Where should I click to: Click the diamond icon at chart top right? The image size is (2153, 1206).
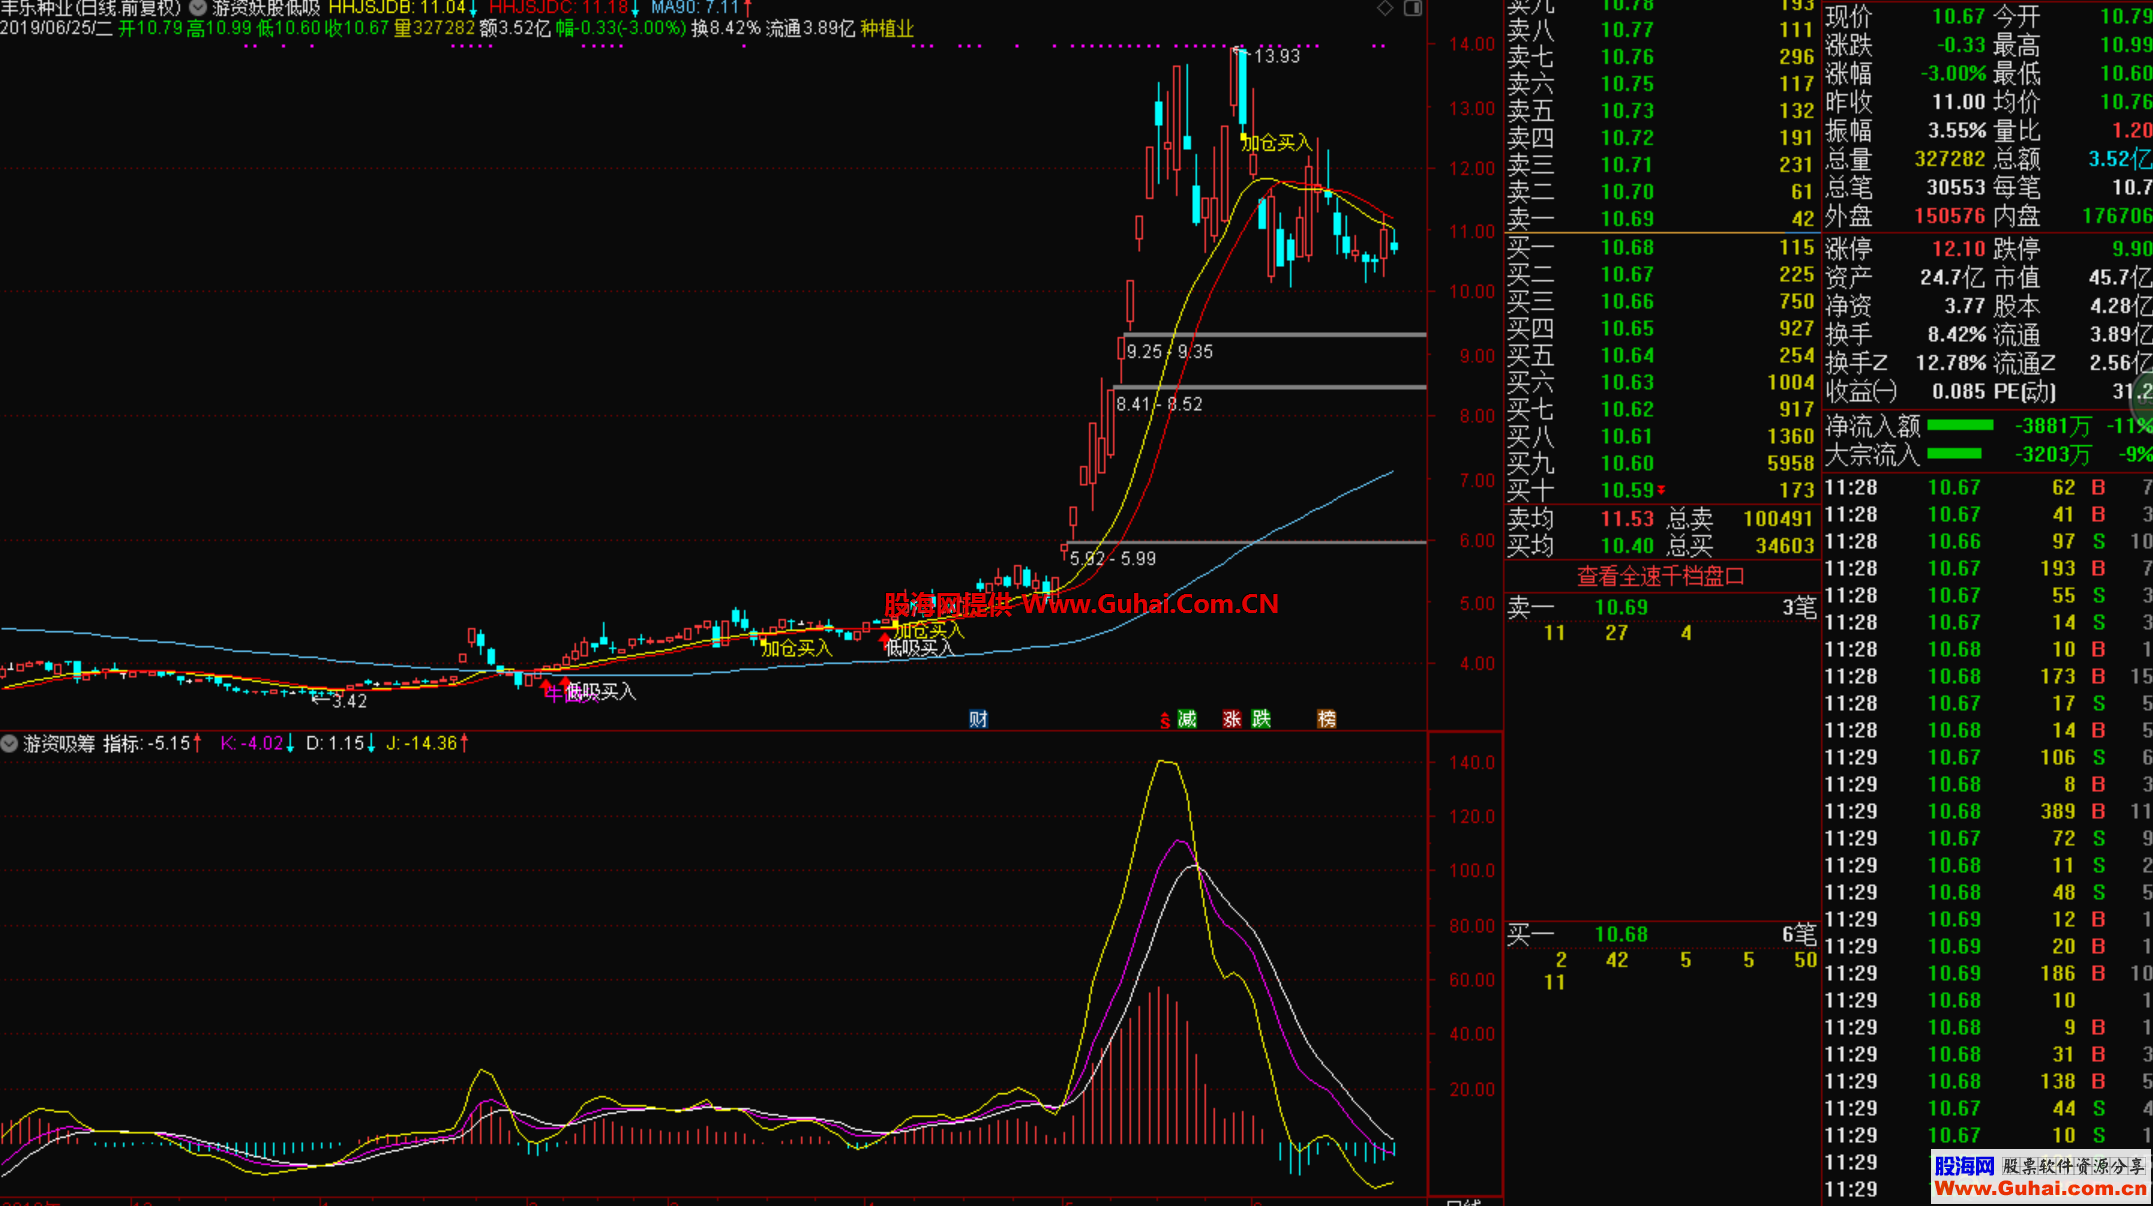point(1385,8)
